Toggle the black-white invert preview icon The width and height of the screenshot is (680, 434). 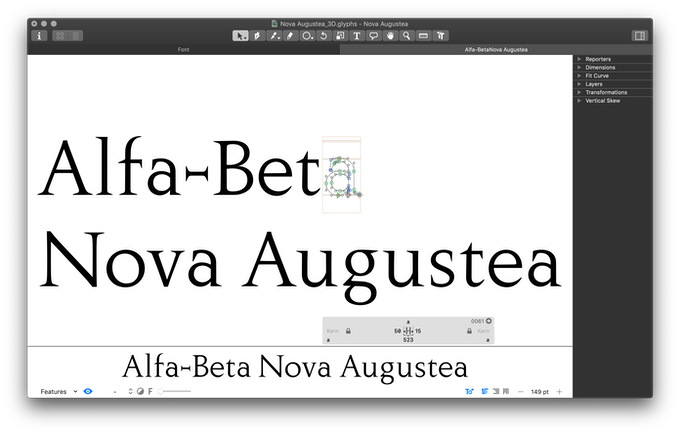click(x=140, y=392)
